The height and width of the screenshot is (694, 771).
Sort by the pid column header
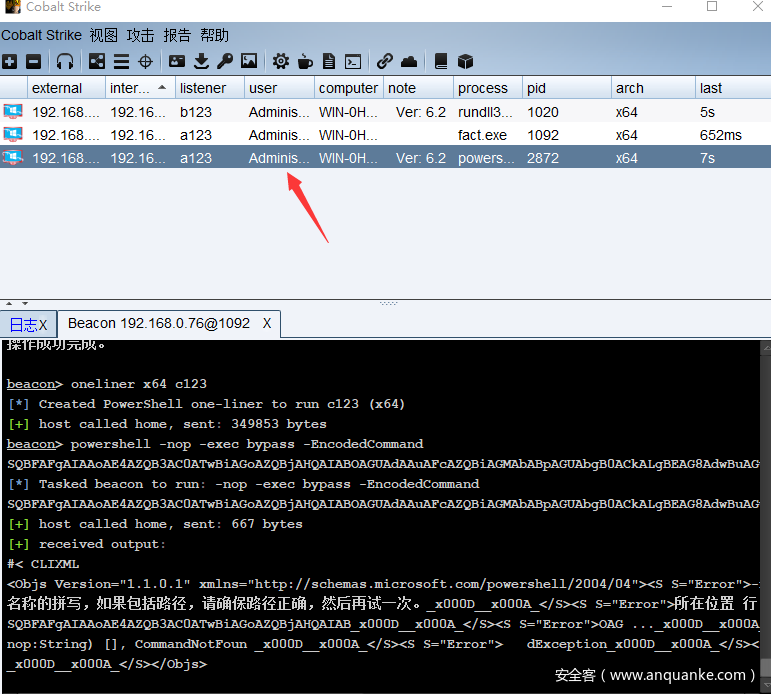pos(566,88)
